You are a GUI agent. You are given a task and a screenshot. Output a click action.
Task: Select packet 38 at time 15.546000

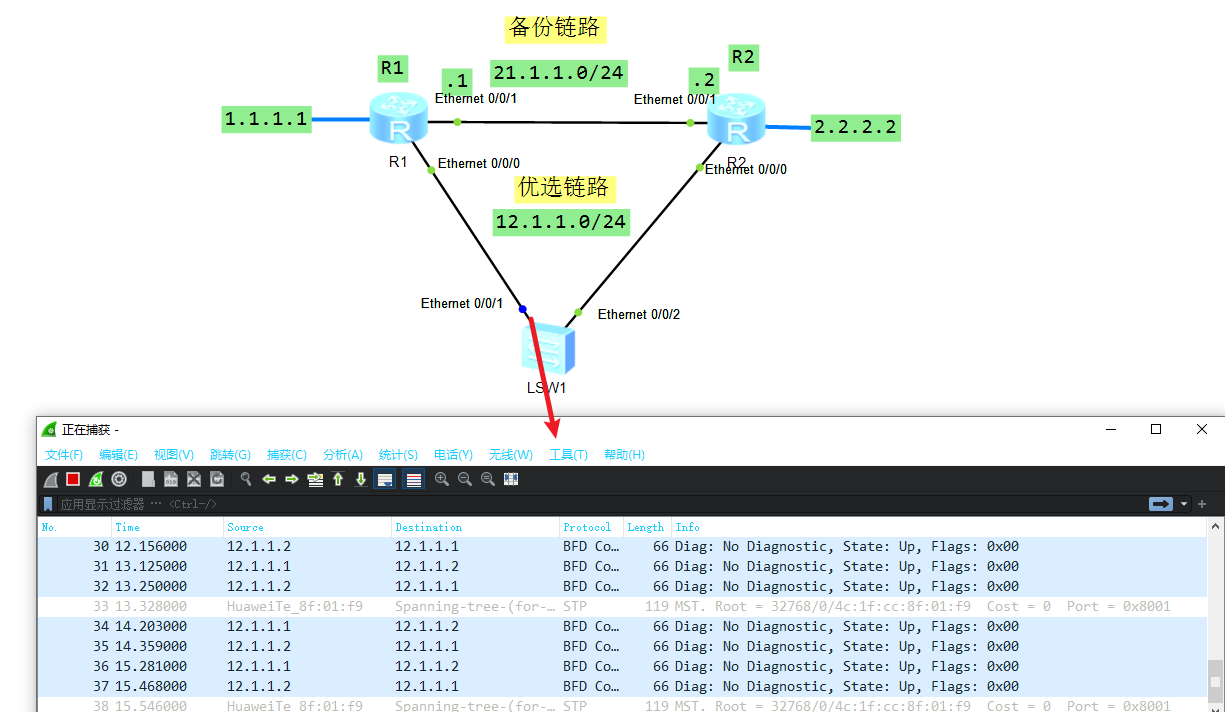(622, 705)
